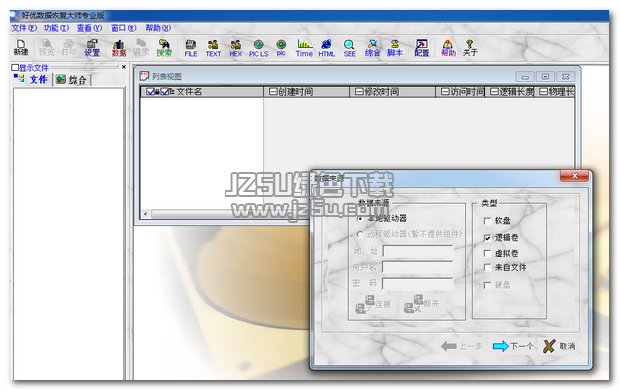Click the 新建 (New) toolbar icon
620x391 pixels.
point(21,47)
